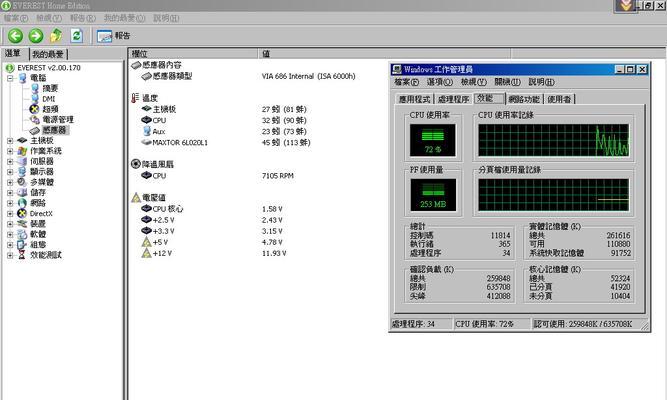Open the 我的最愛 menu in EVEREST menubar
Screen dimensions: 667x400
(x=125, y=18)
